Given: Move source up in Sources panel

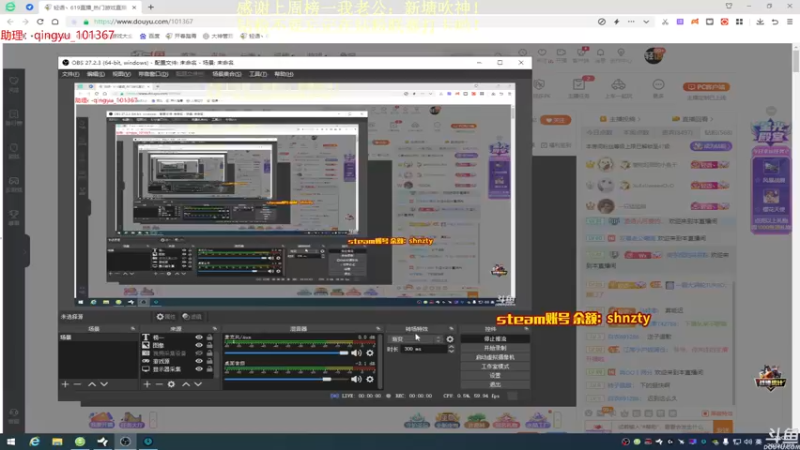Looking at the screenshot, I should pyautogui.click(x=186, y=384).
